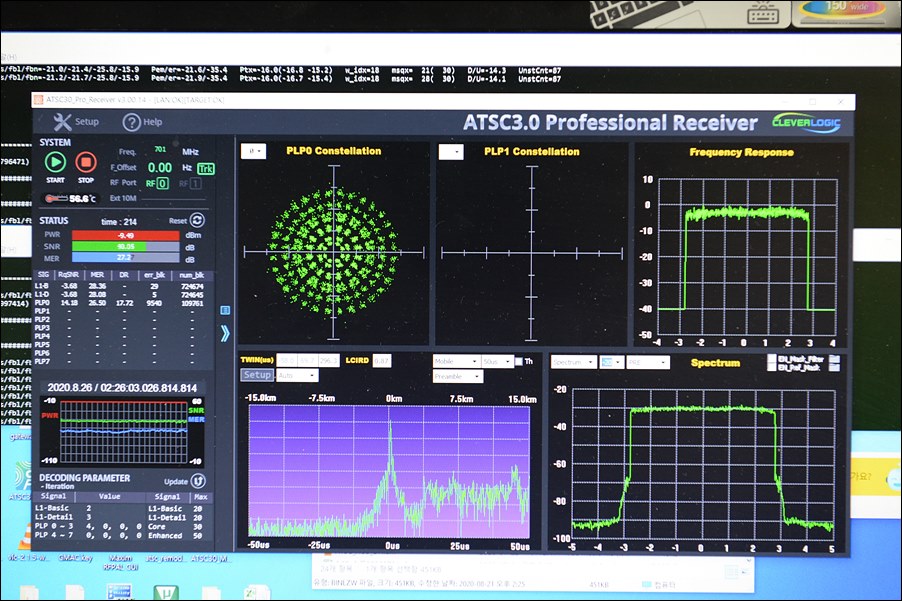Viewport: 902px width, 601px height.
Task: Click the L1-Basic iteration value 2
Action: [89, 508]
